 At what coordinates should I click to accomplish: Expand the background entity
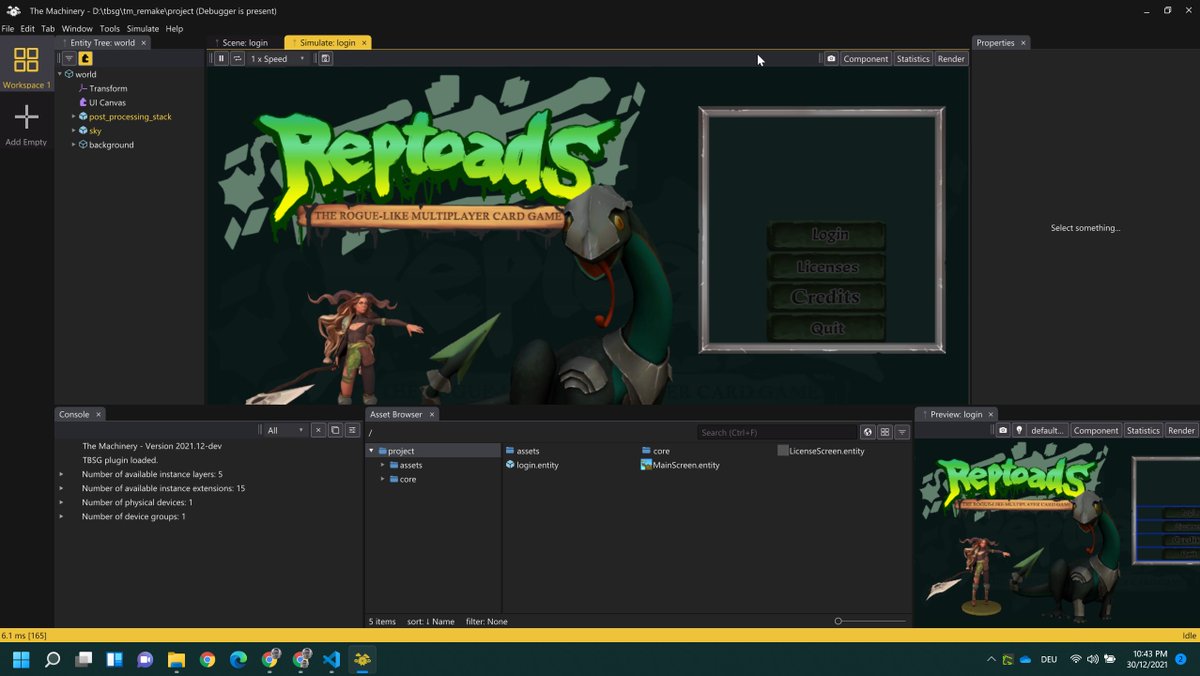74,144
